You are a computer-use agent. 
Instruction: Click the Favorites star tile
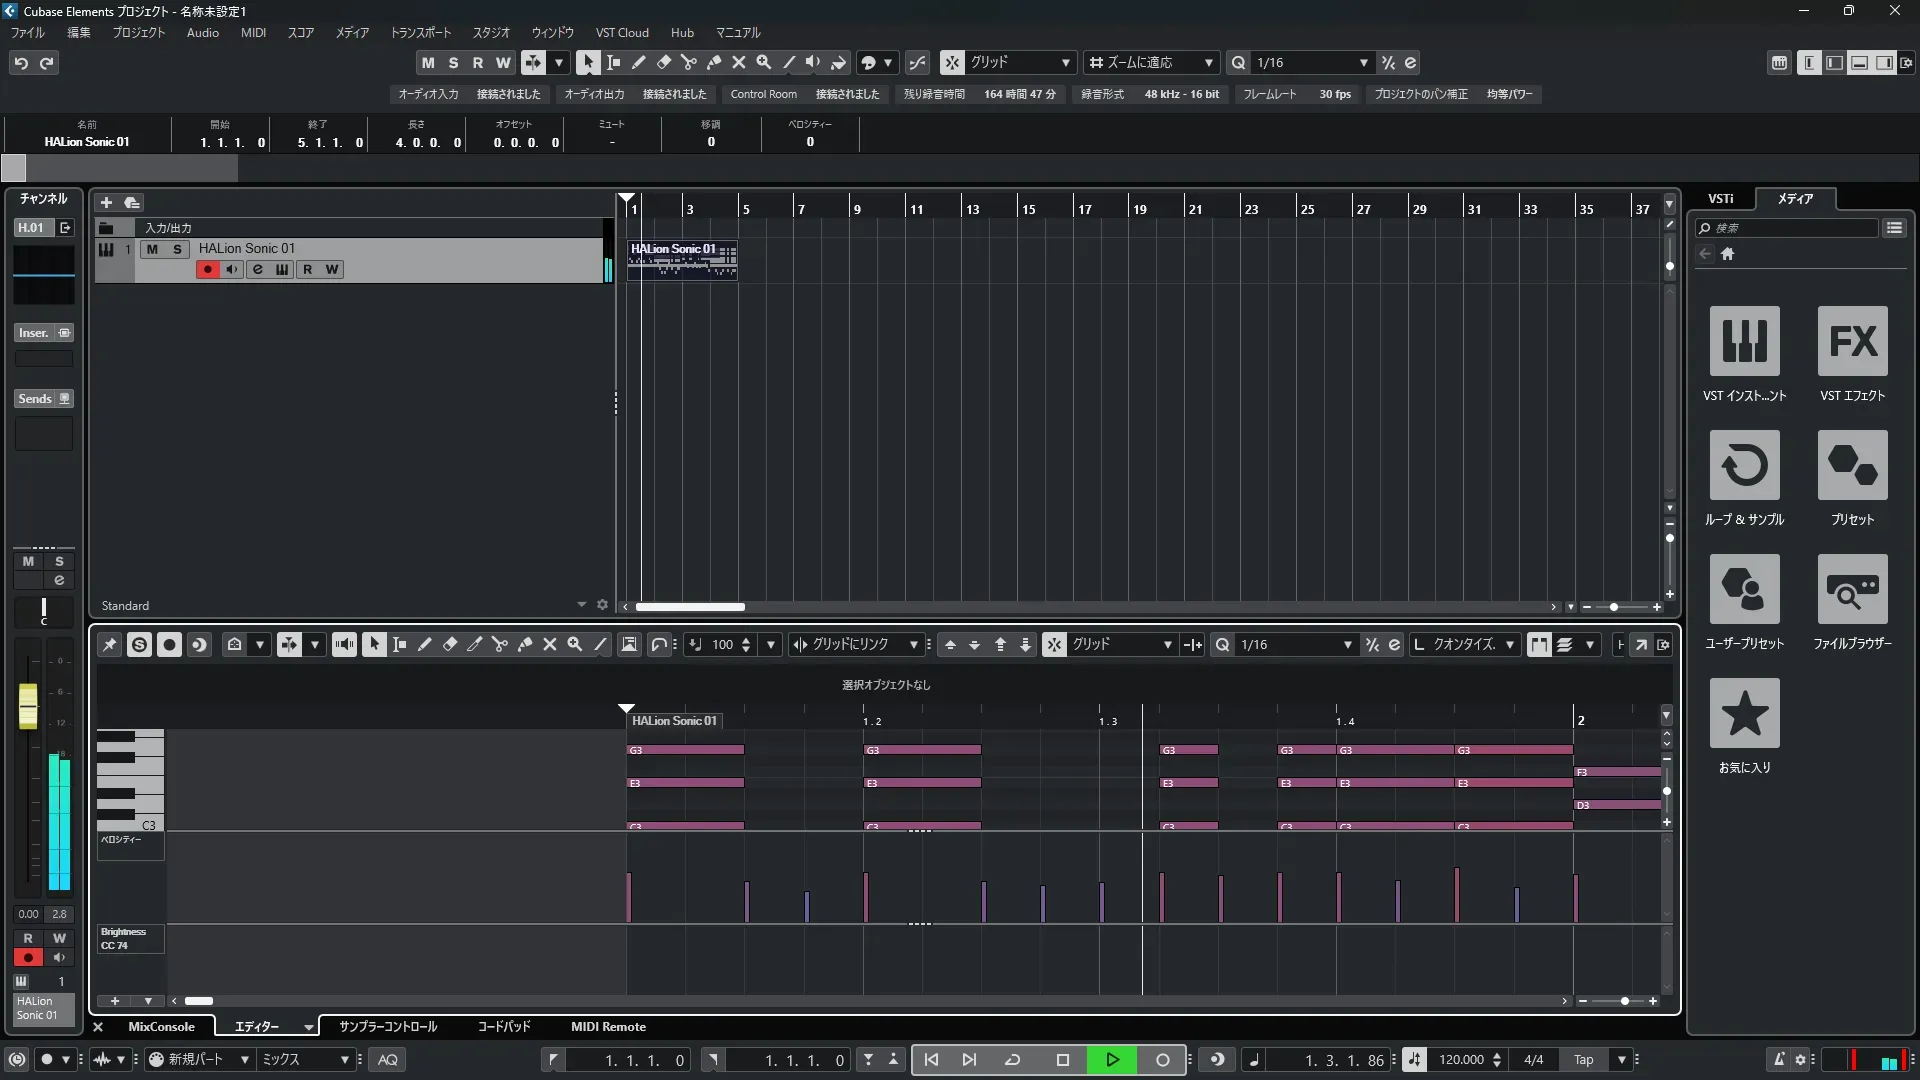coord(1744,713)
